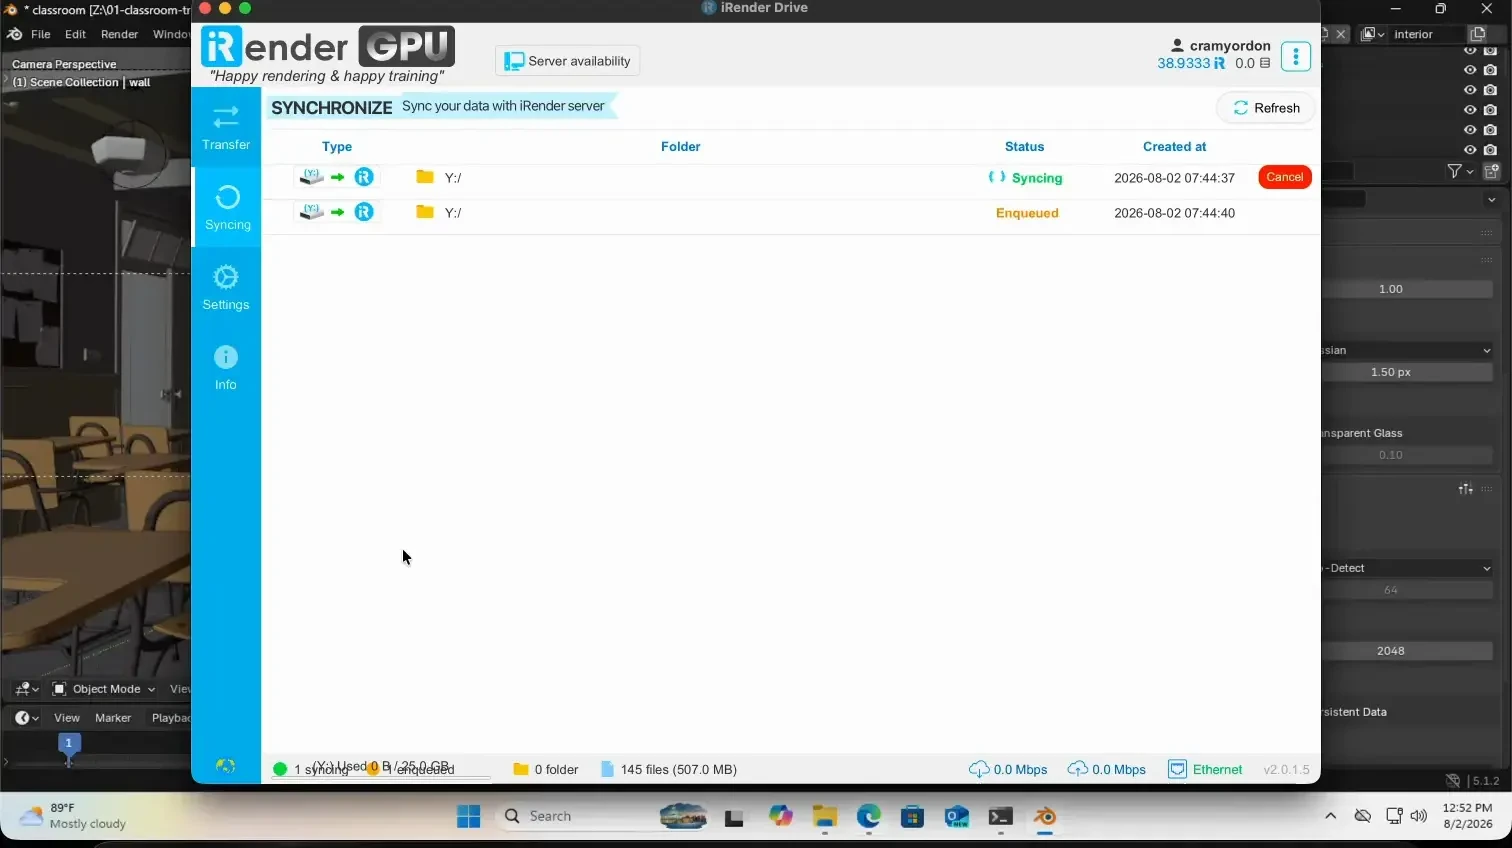Click the 0 folder status entry

point(546,769)
